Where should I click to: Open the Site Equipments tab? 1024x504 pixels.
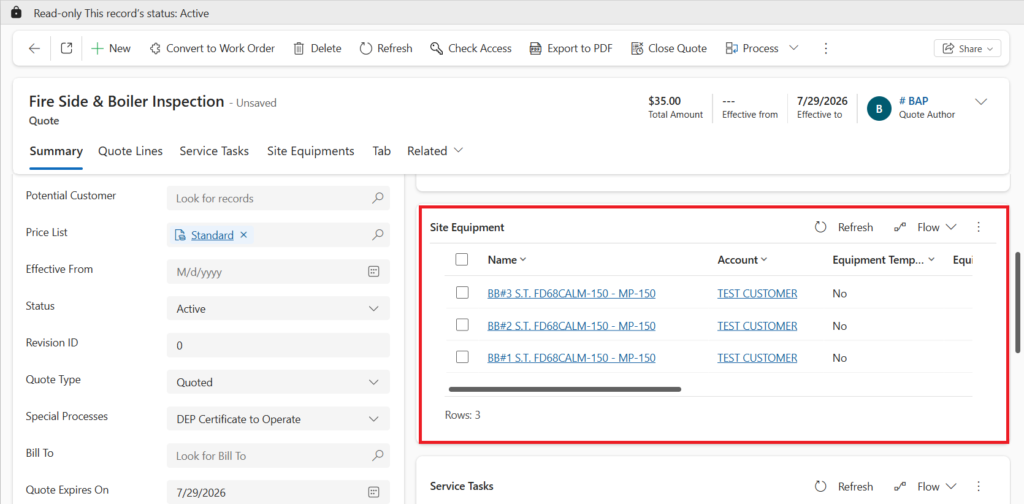pyautogui.click(x=311, y=151)
